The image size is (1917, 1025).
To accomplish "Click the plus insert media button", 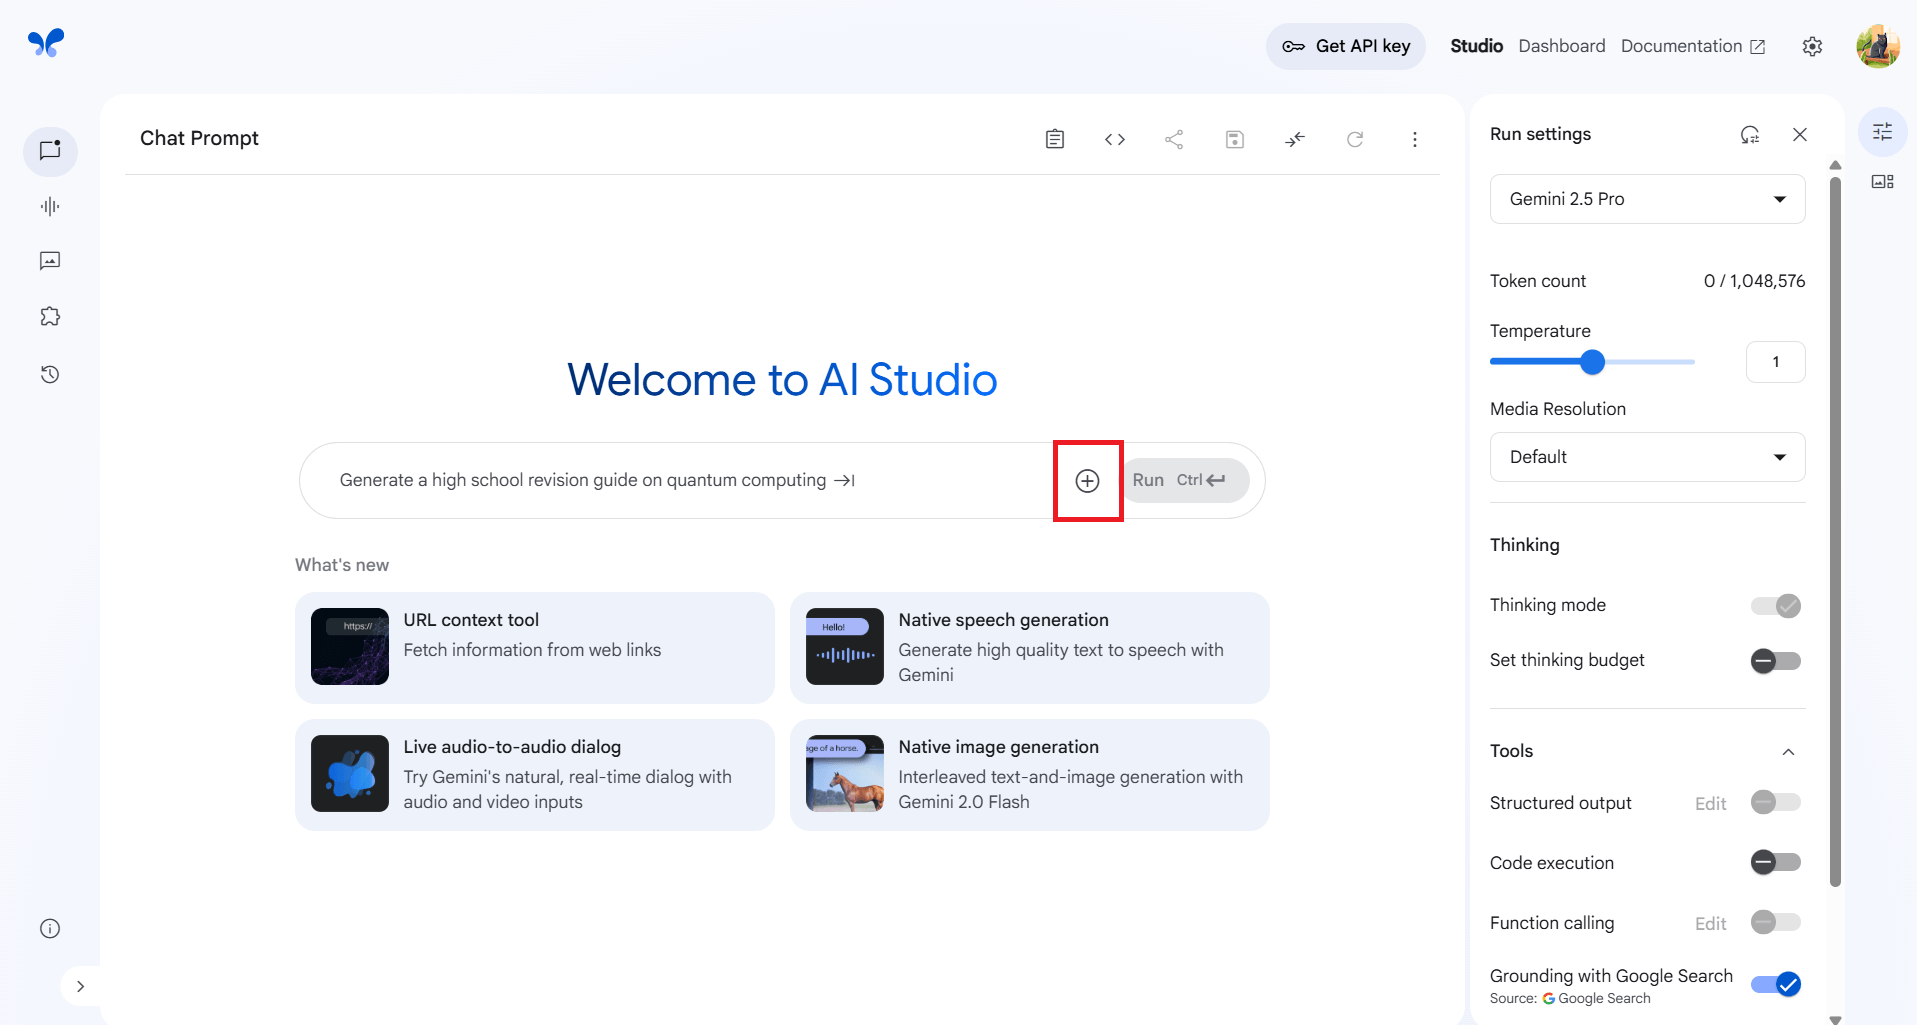I will [1088, 481].
